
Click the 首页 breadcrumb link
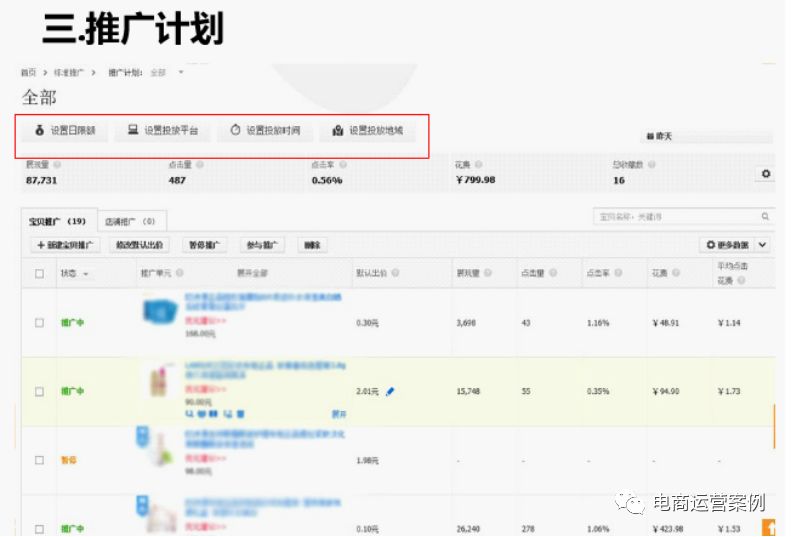(28, 73)
